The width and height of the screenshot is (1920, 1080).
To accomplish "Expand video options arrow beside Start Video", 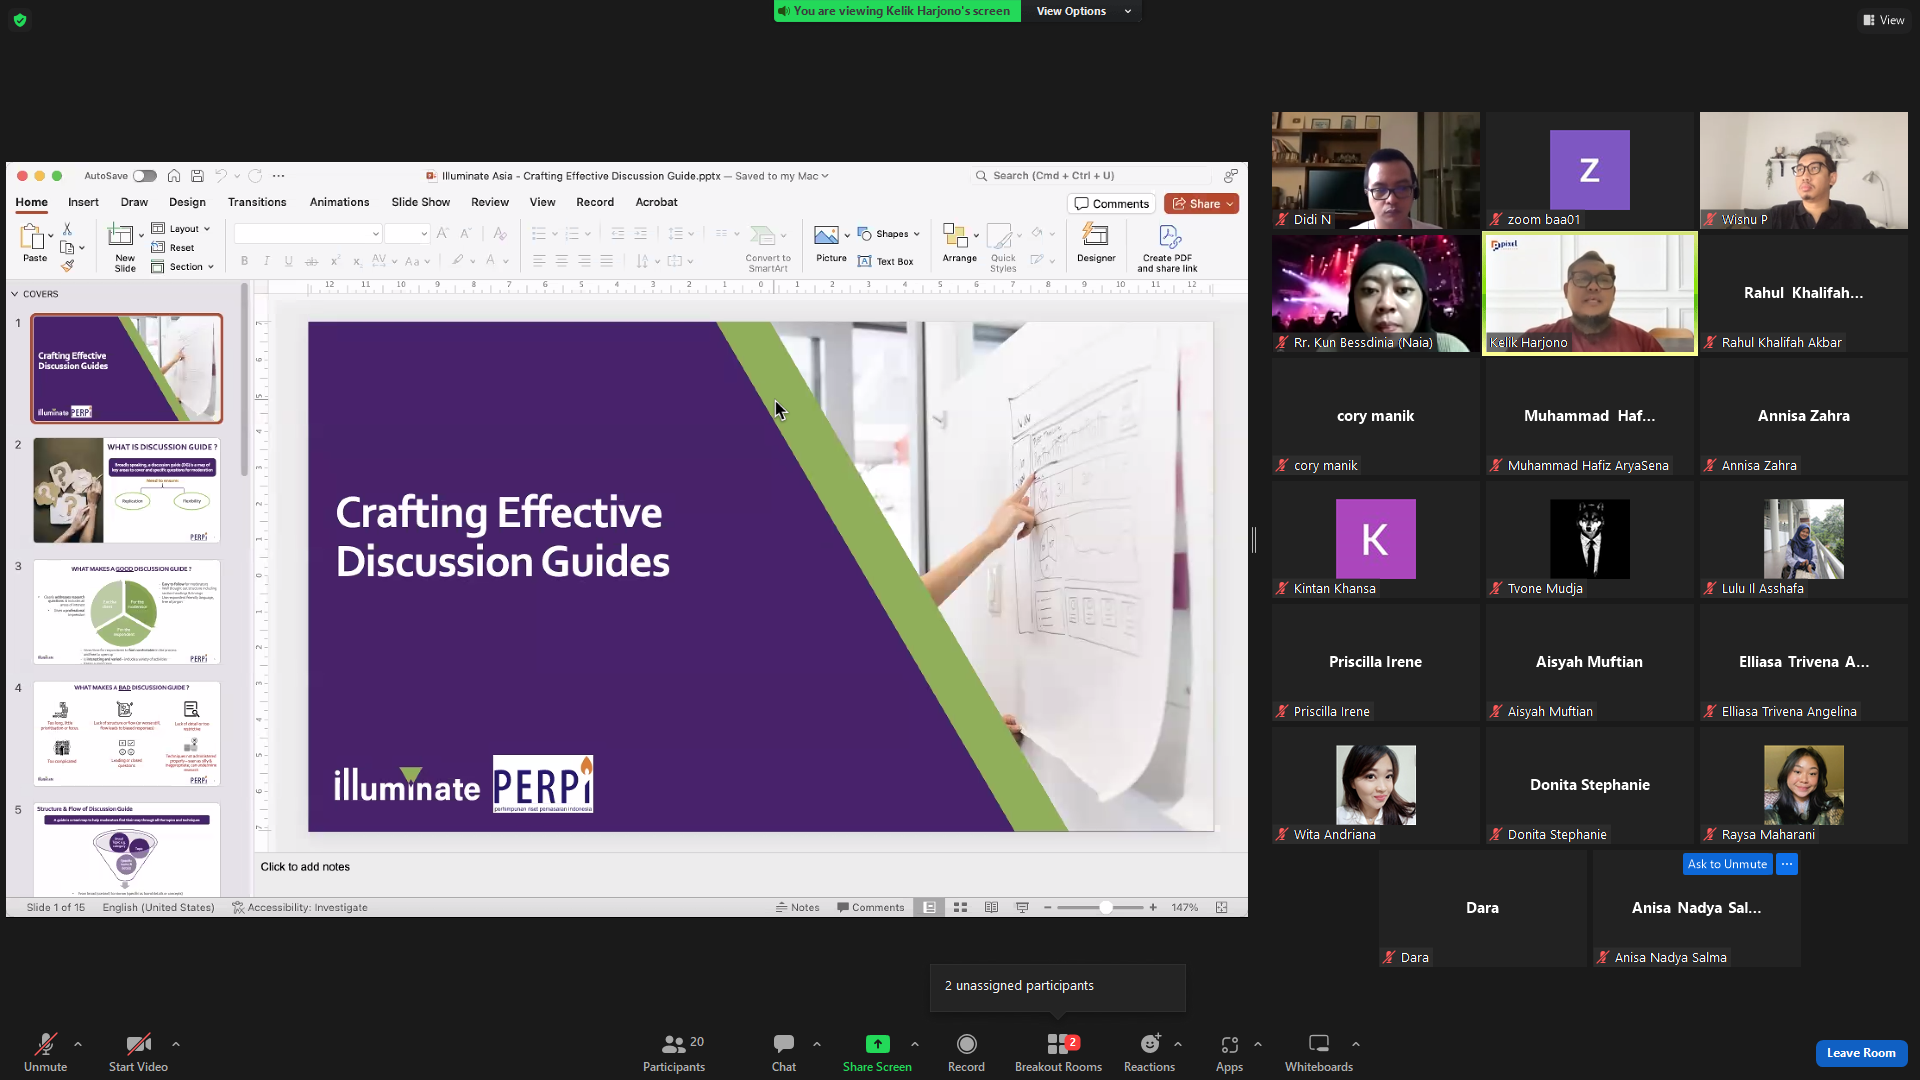I will 176,1044.
